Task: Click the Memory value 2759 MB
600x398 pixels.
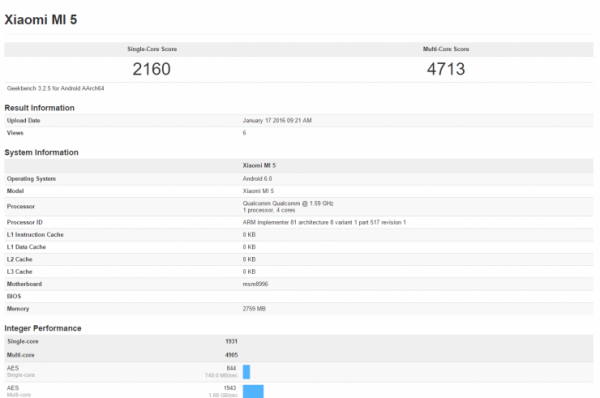Action: 254,308
